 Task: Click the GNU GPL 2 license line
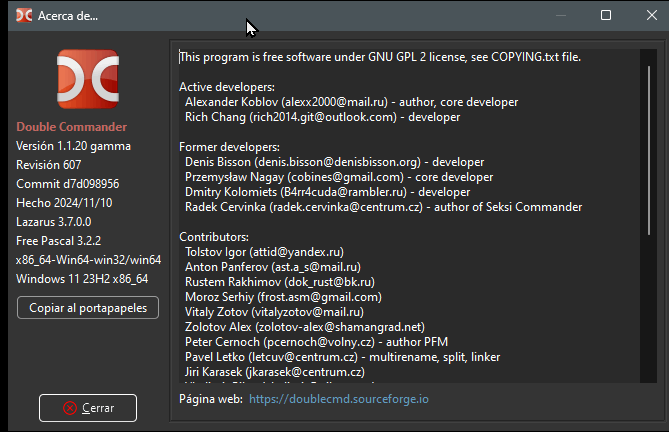point(380,57)
